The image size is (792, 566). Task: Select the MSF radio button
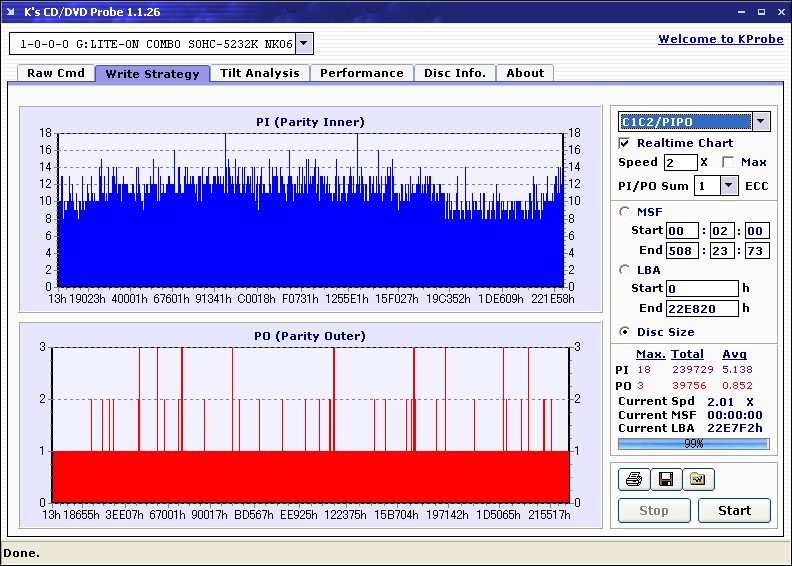[625, 211]
